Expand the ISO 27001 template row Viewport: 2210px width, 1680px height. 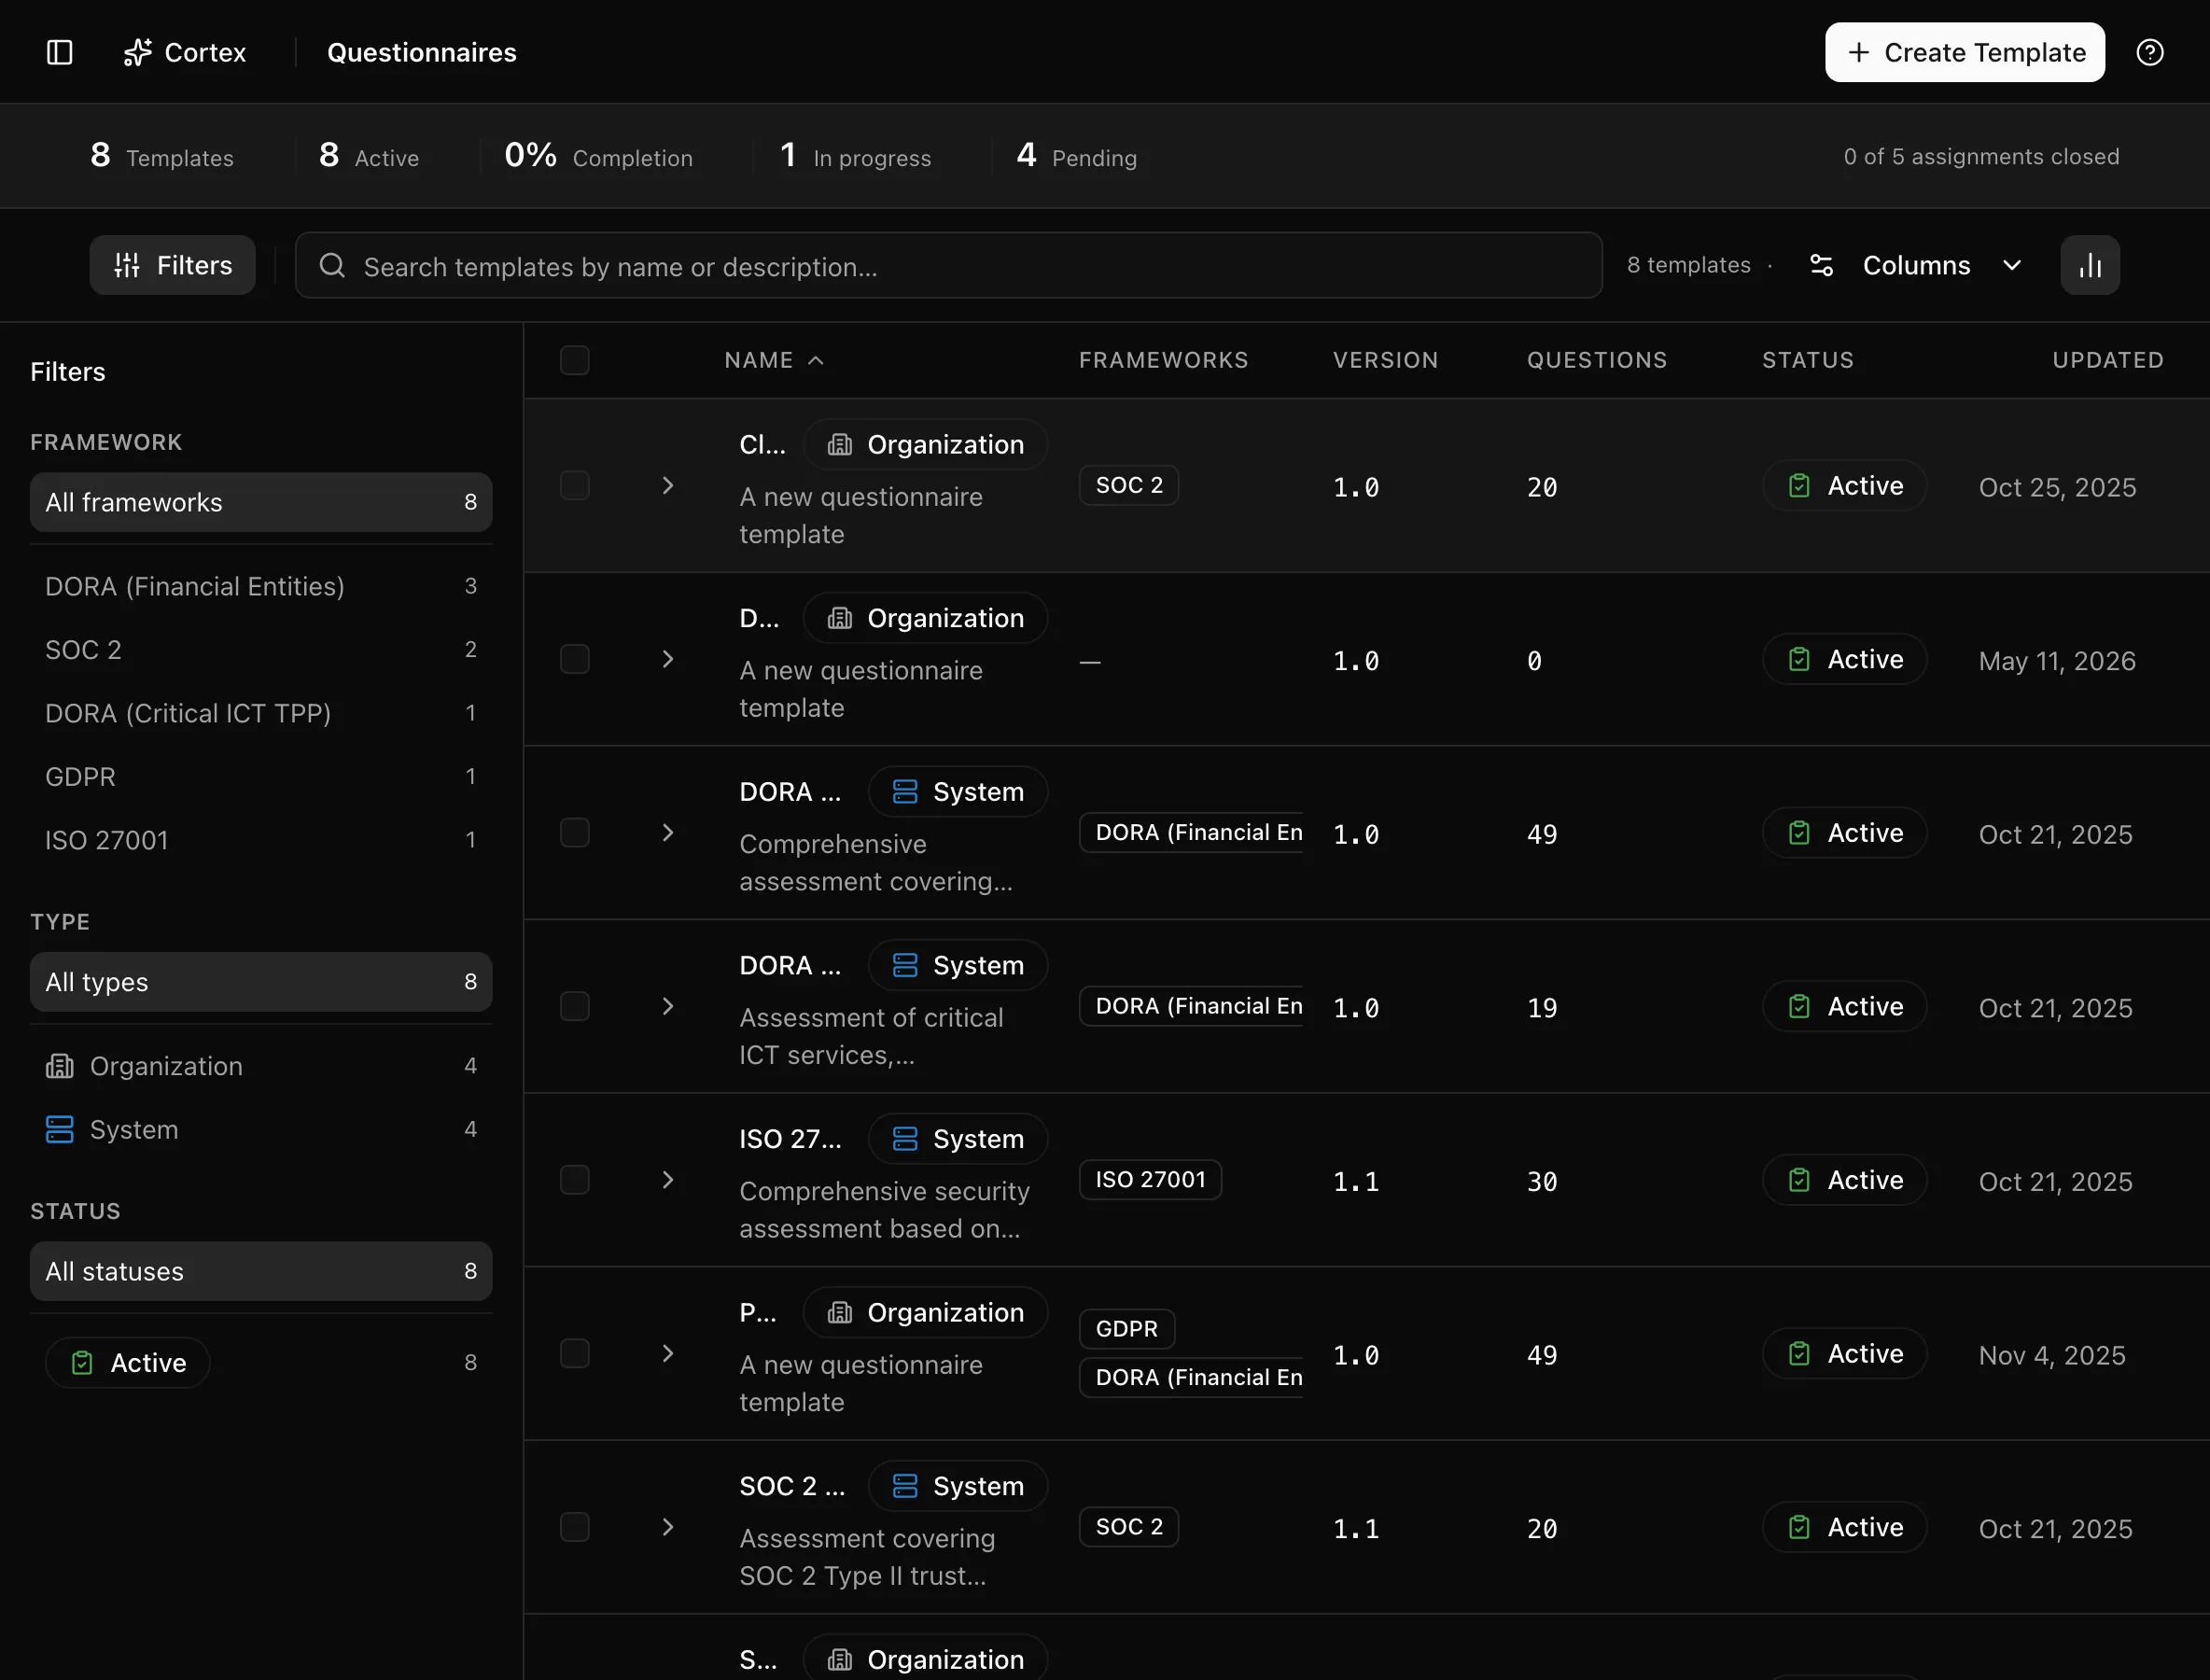[x=668, y=1180]
